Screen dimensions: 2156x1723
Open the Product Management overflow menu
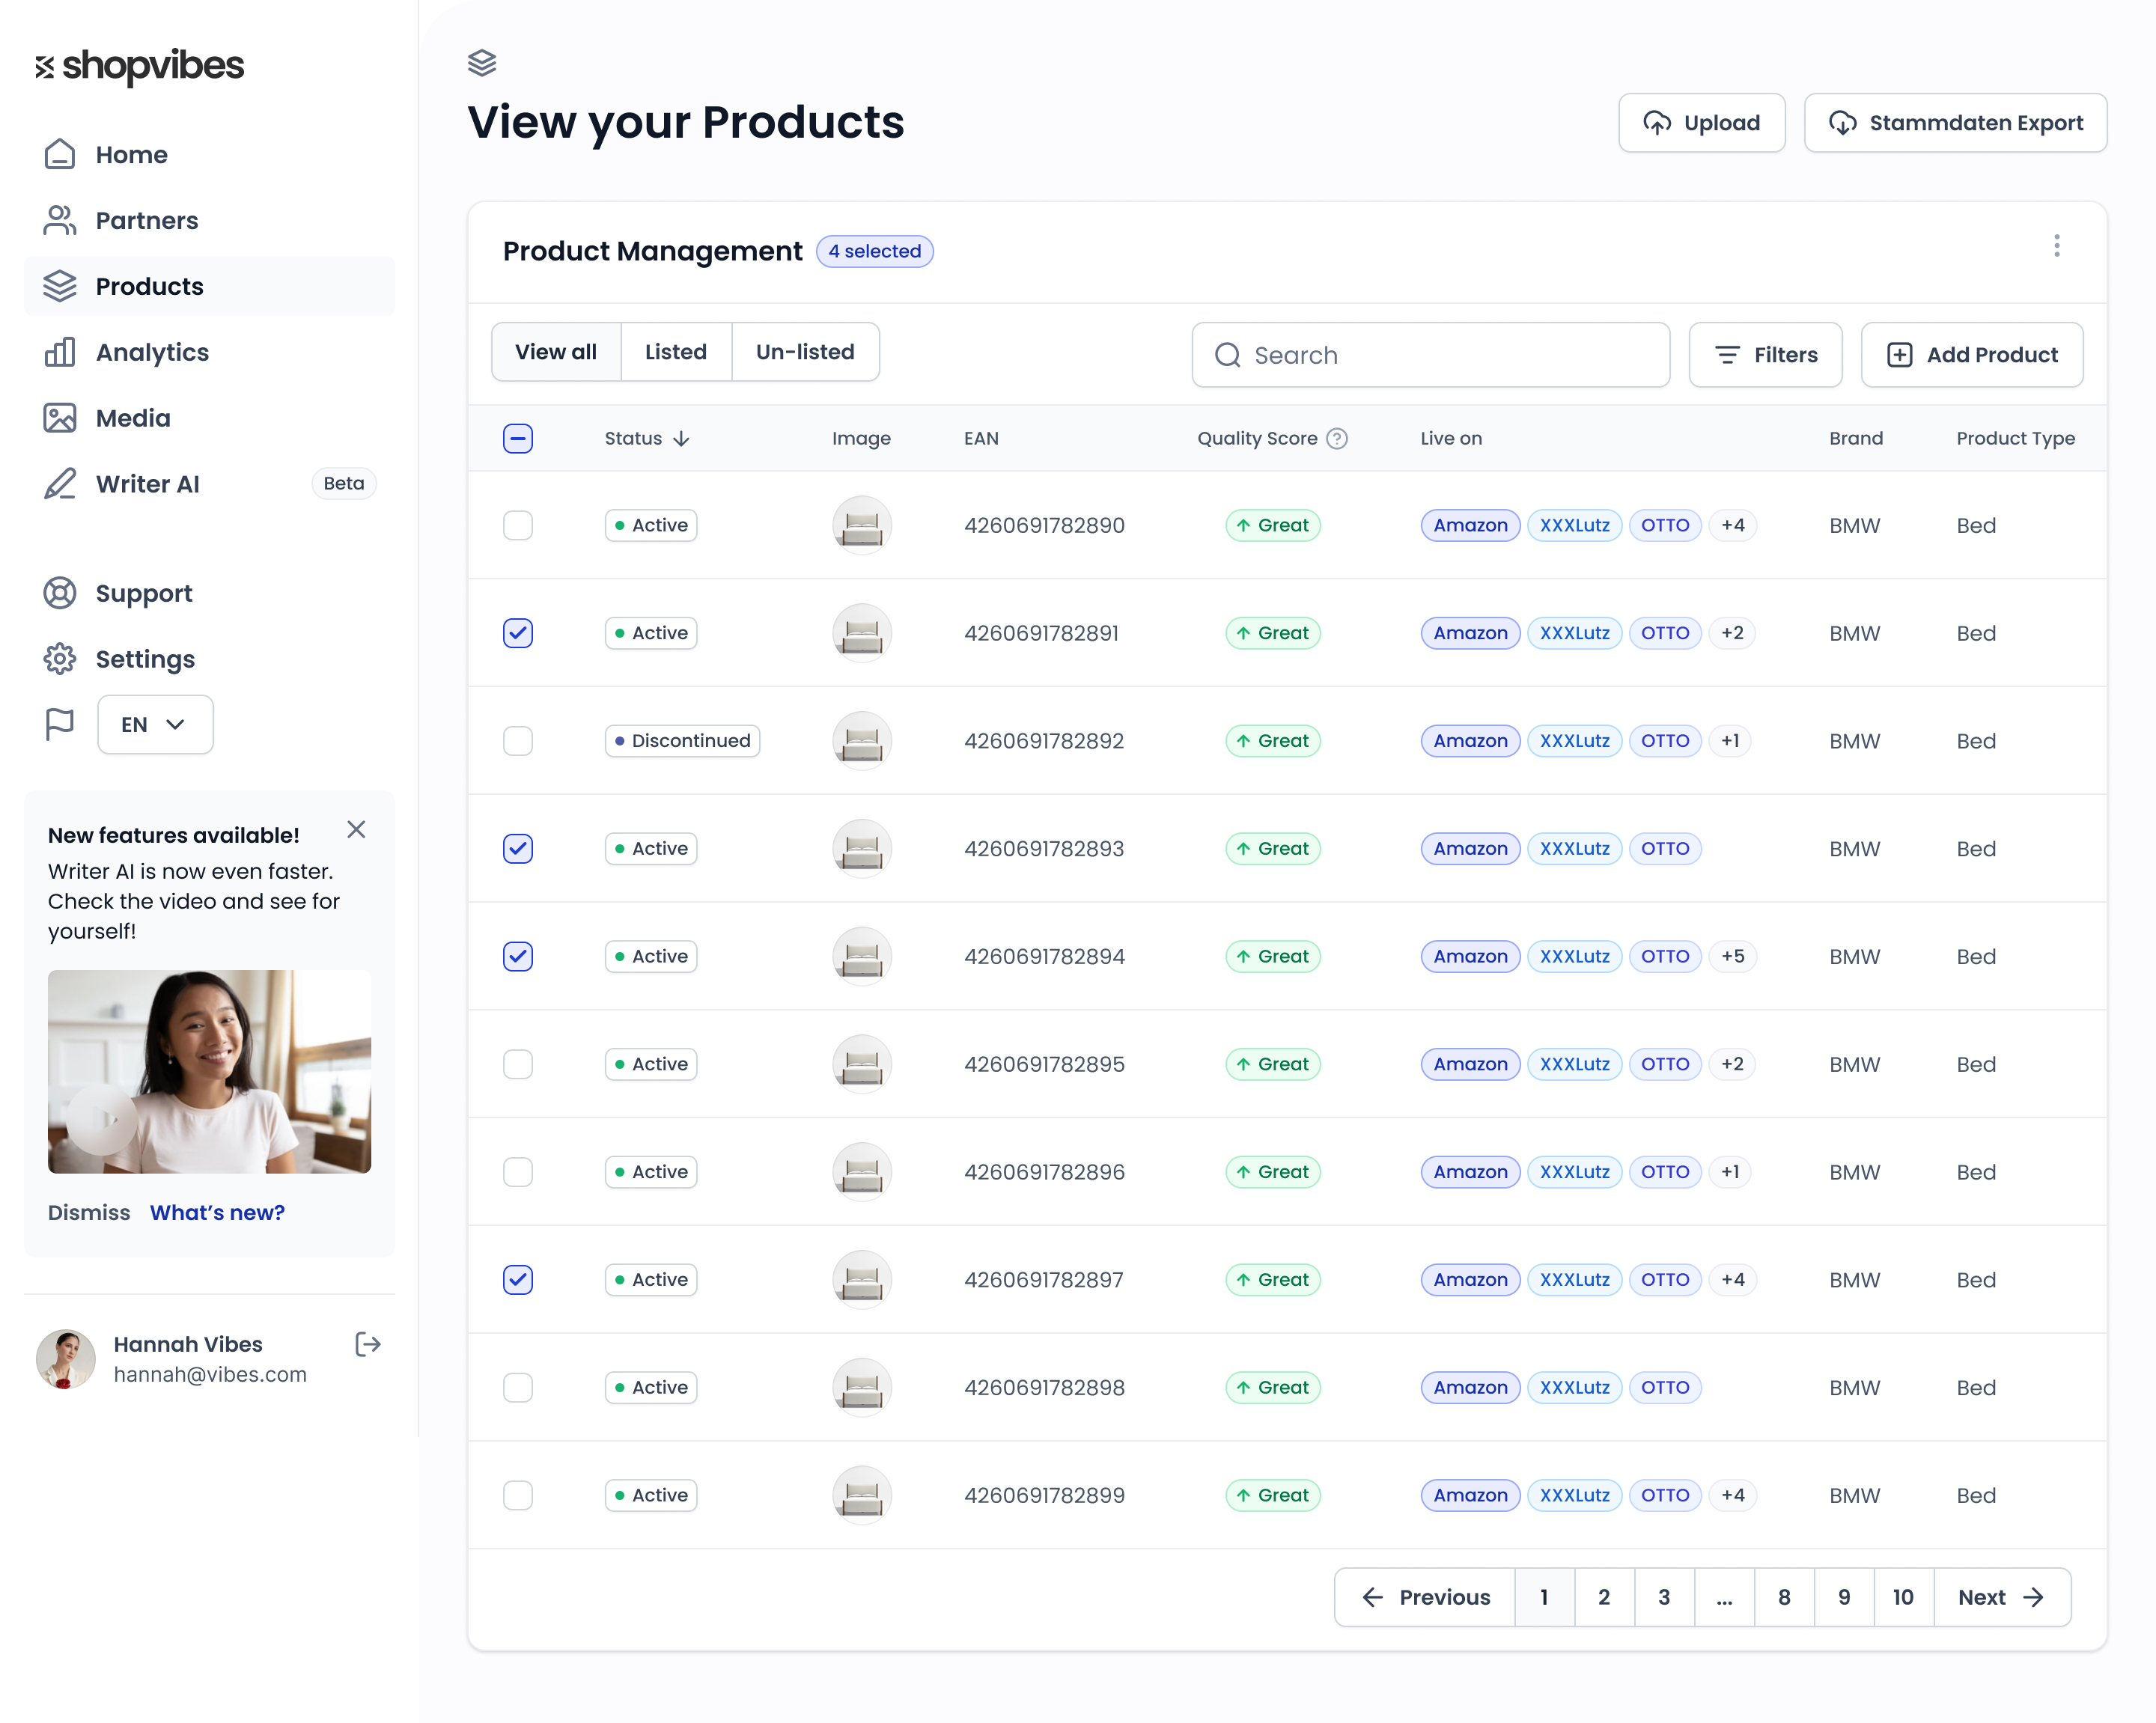point(2057,246)
